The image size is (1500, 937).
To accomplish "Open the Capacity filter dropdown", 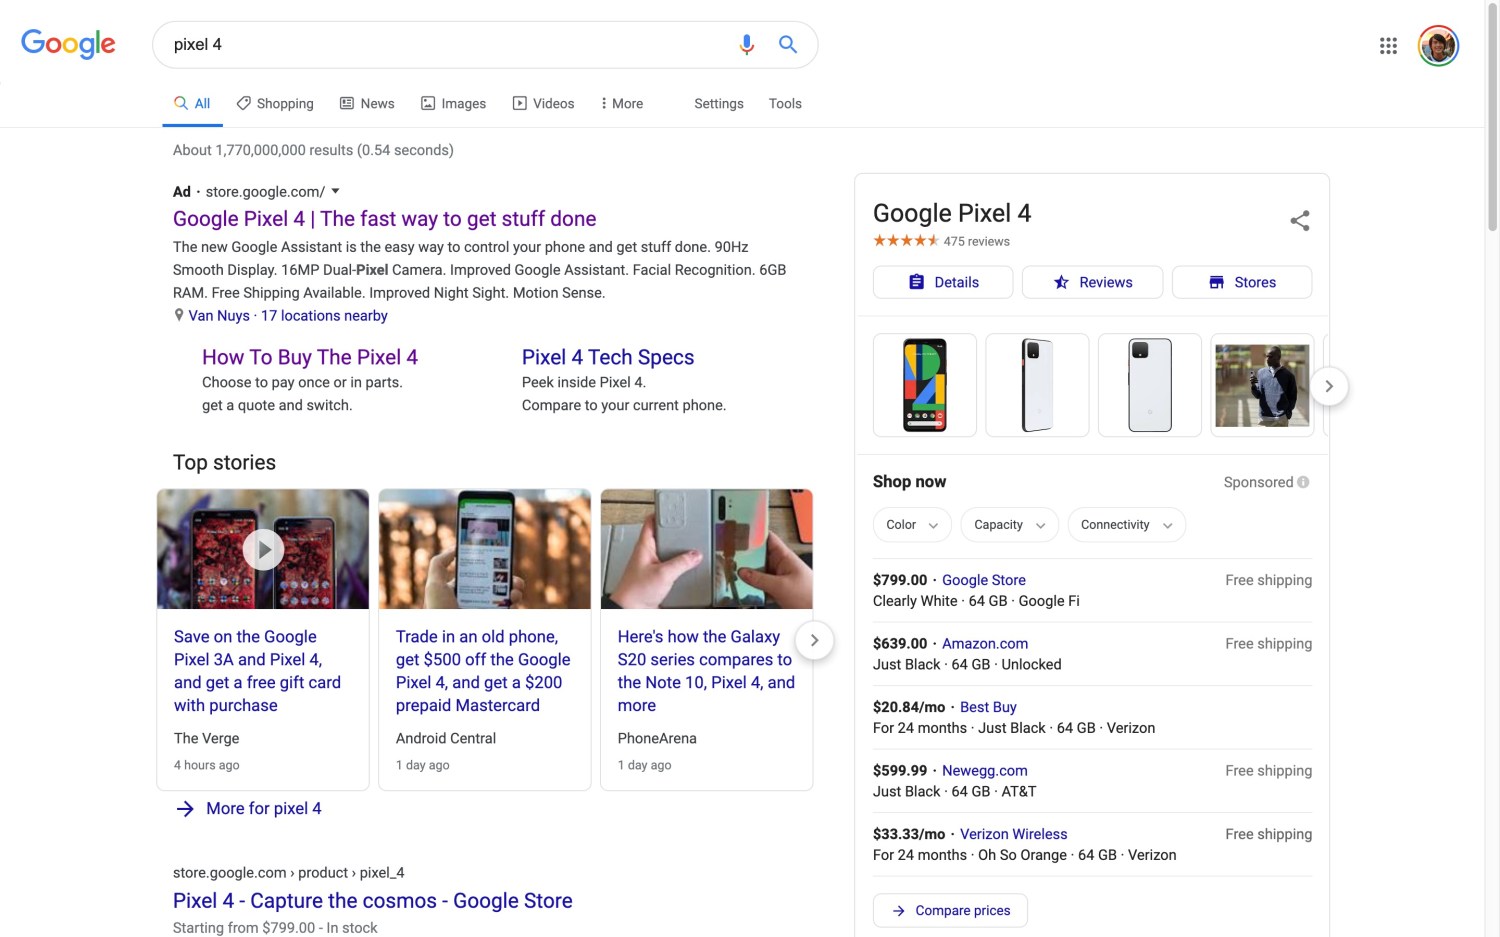I will (1008, 525).
